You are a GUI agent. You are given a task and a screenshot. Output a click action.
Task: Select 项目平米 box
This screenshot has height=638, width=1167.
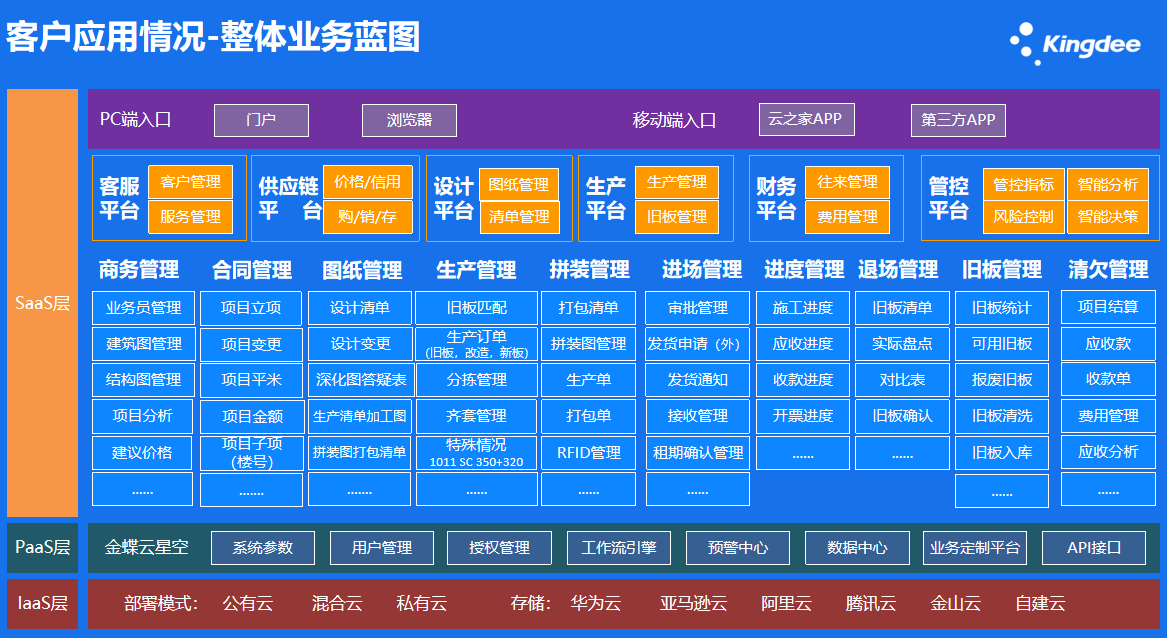[252, 380]
